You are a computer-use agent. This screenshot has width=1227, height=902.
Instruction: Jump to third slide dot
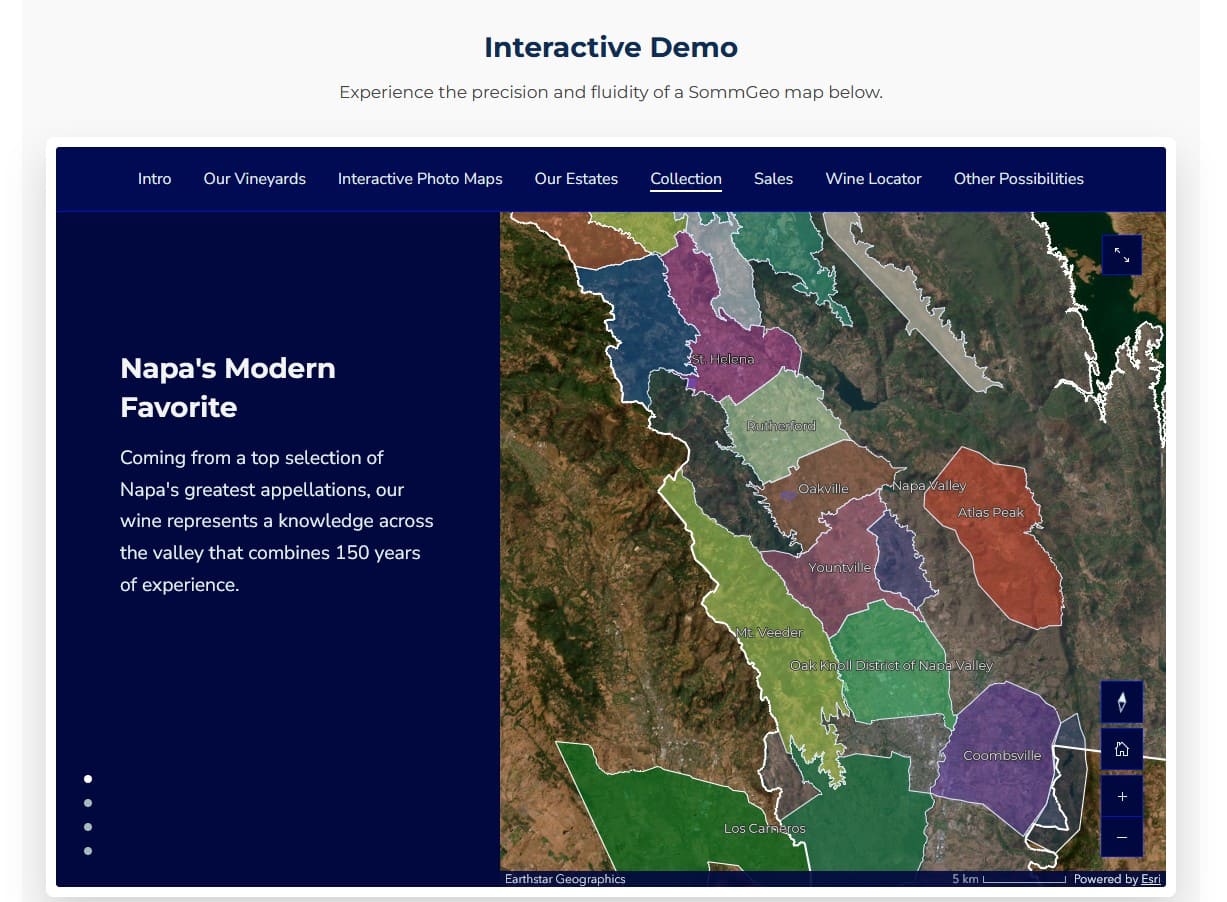[x=88, y=827]
